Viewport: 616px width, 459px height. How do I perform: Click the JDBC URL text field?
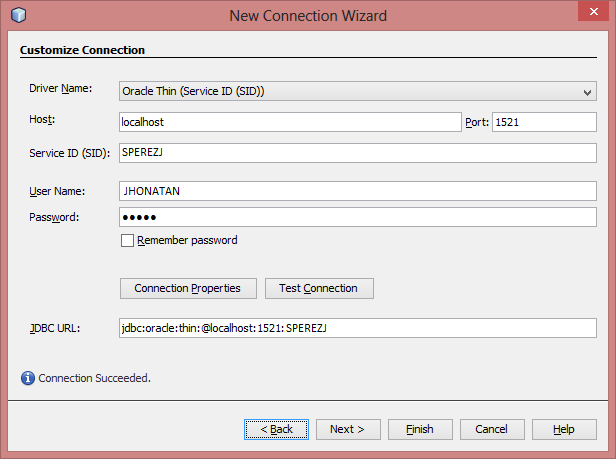[358, 328]
